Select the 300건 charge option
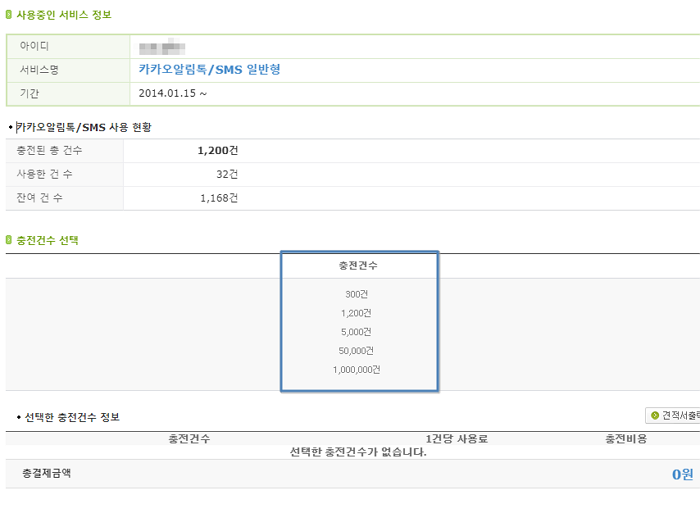Screen dimensions: 700x513 coord(356,294)
